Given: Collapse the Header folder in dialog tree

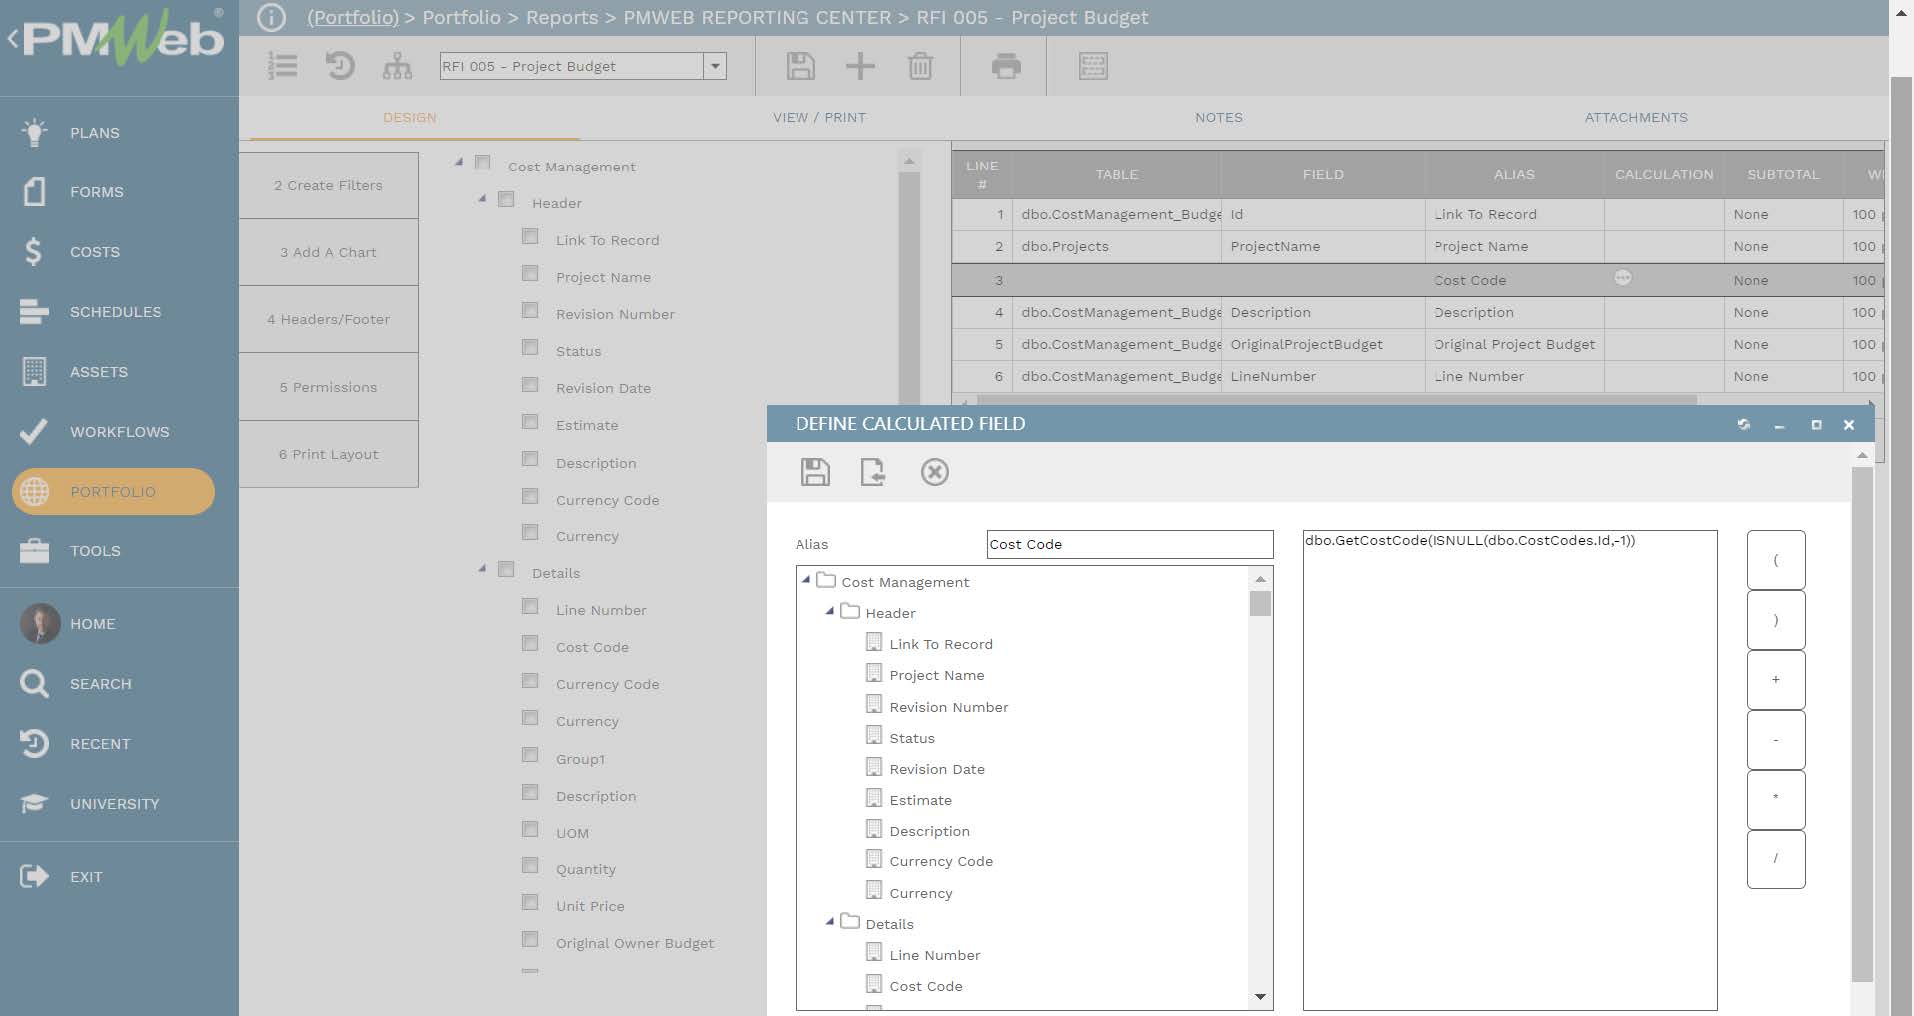Looking at the screenshot, I should click(829, 611).
